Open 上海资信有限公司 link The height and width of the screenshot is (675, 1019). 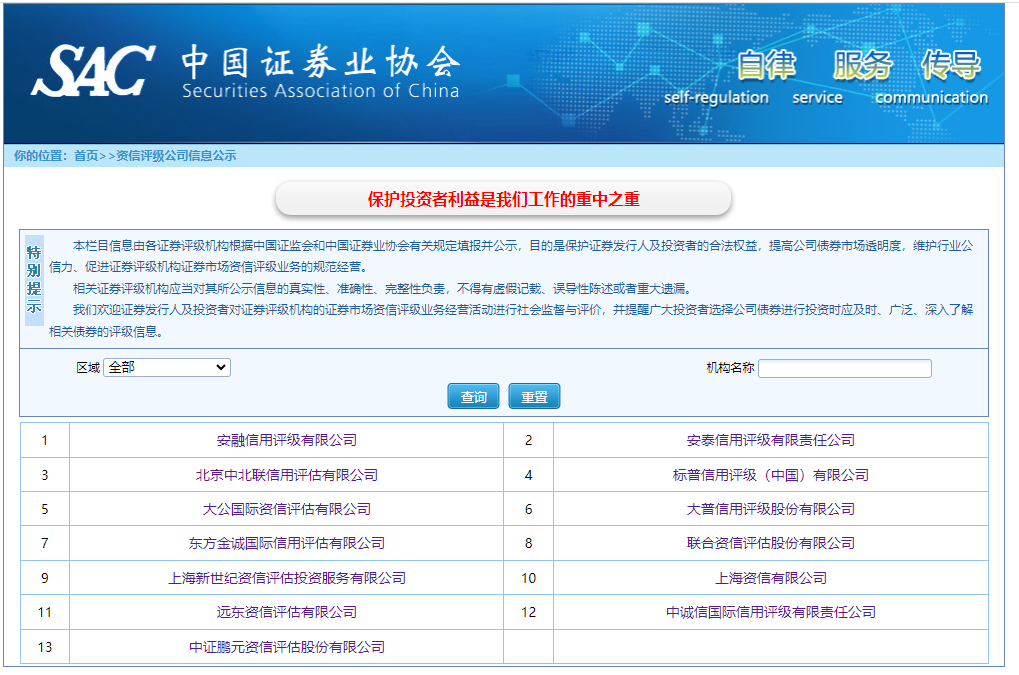[x=771, y=578]
